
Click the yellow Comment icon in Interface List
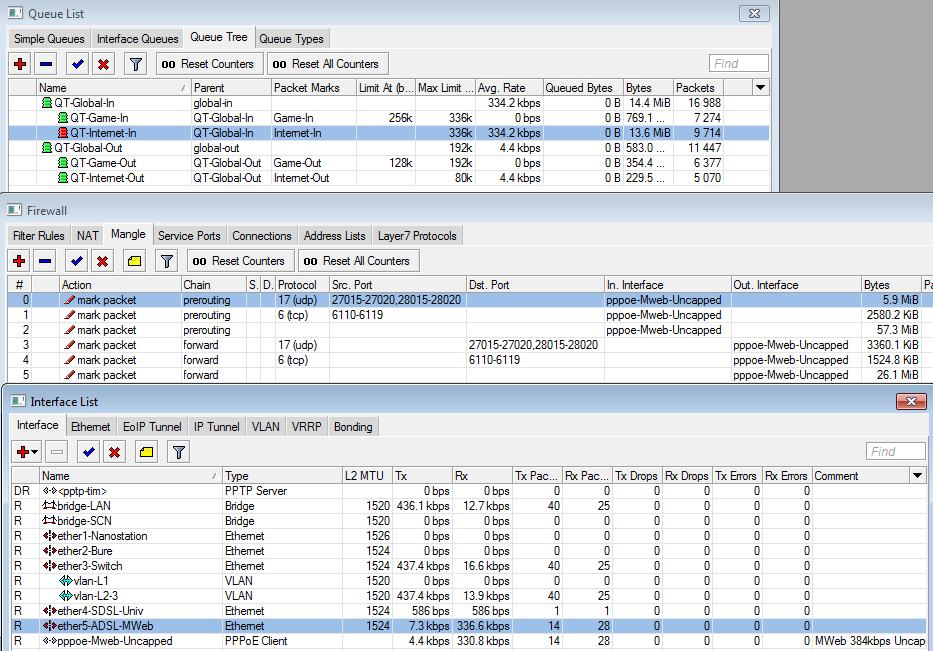pyautogui.click(x=146, y=452)
